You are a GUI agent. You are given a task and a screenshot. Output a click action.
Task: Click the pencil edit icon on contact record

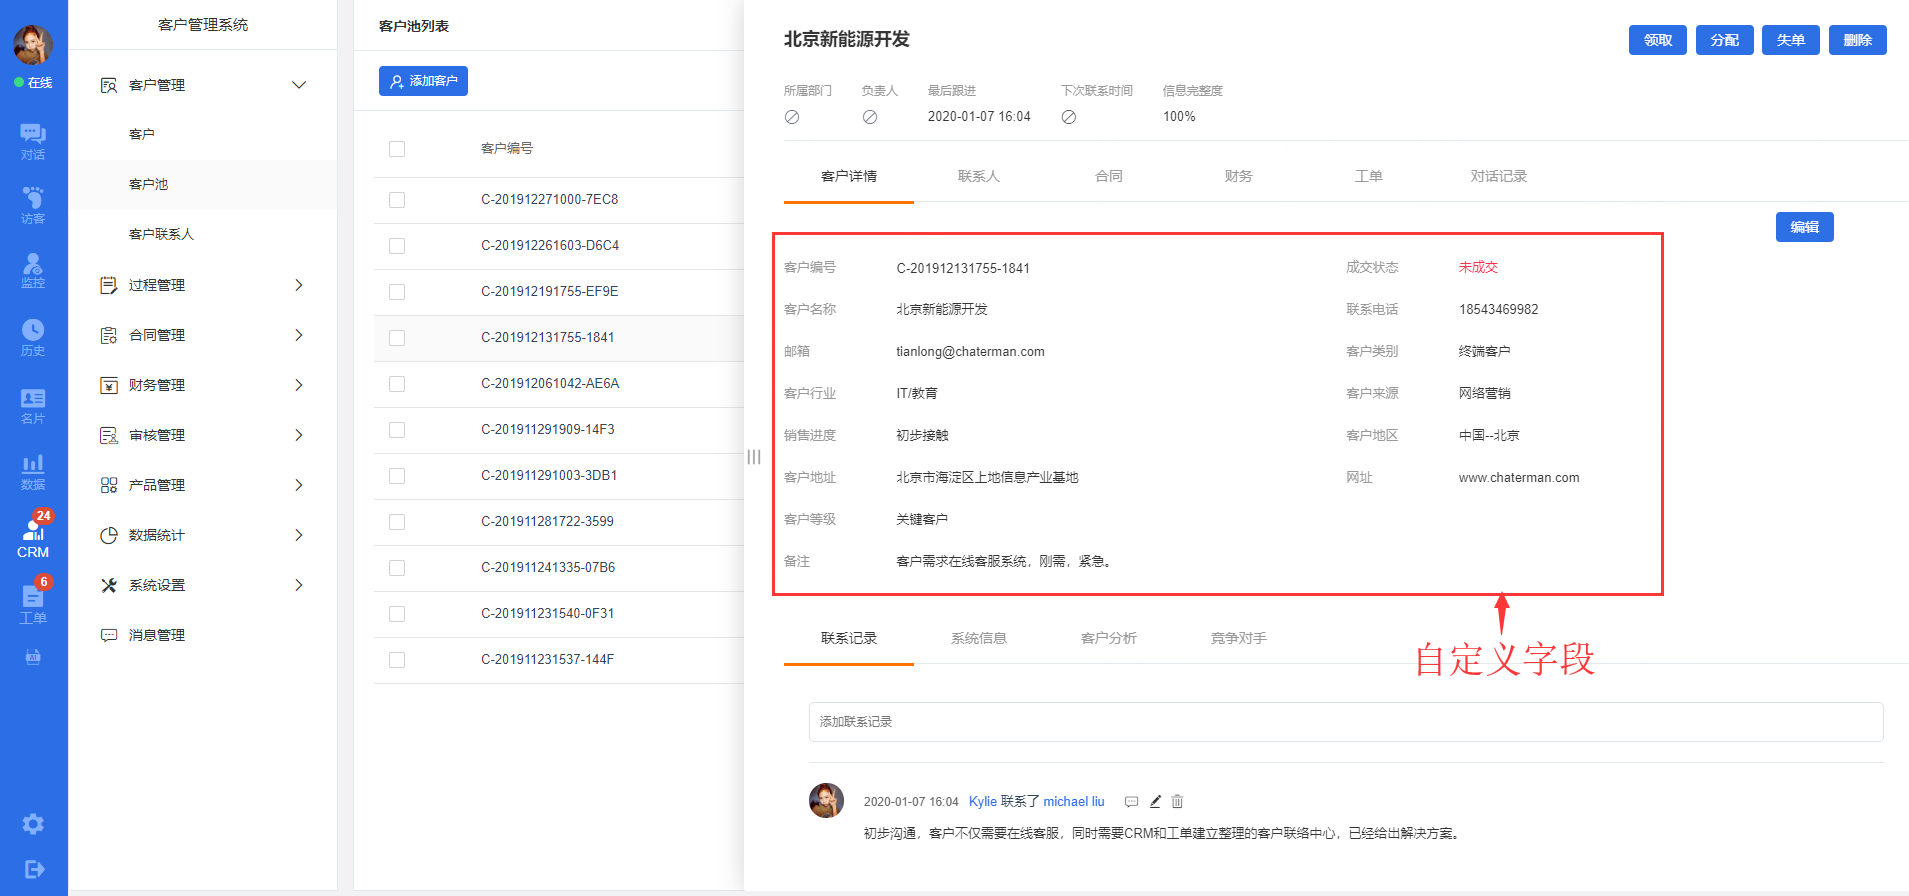click(1155, 801)
